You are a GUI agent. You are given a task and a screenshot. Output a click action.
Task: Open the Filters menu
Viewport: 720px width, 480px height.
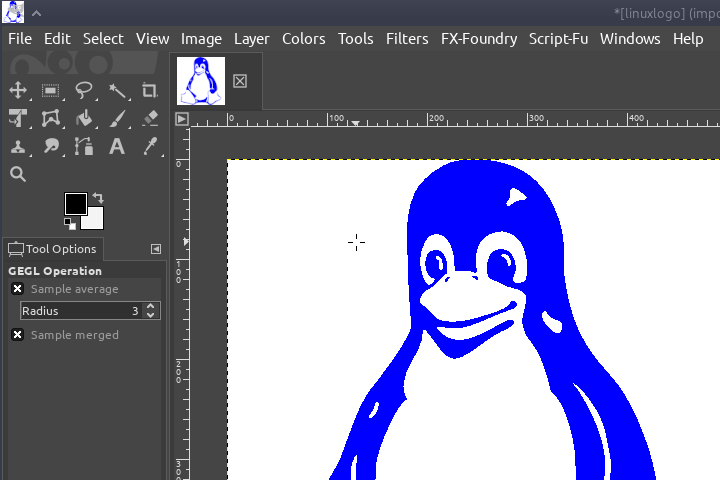pyautogui.click(x=407, y=39)
